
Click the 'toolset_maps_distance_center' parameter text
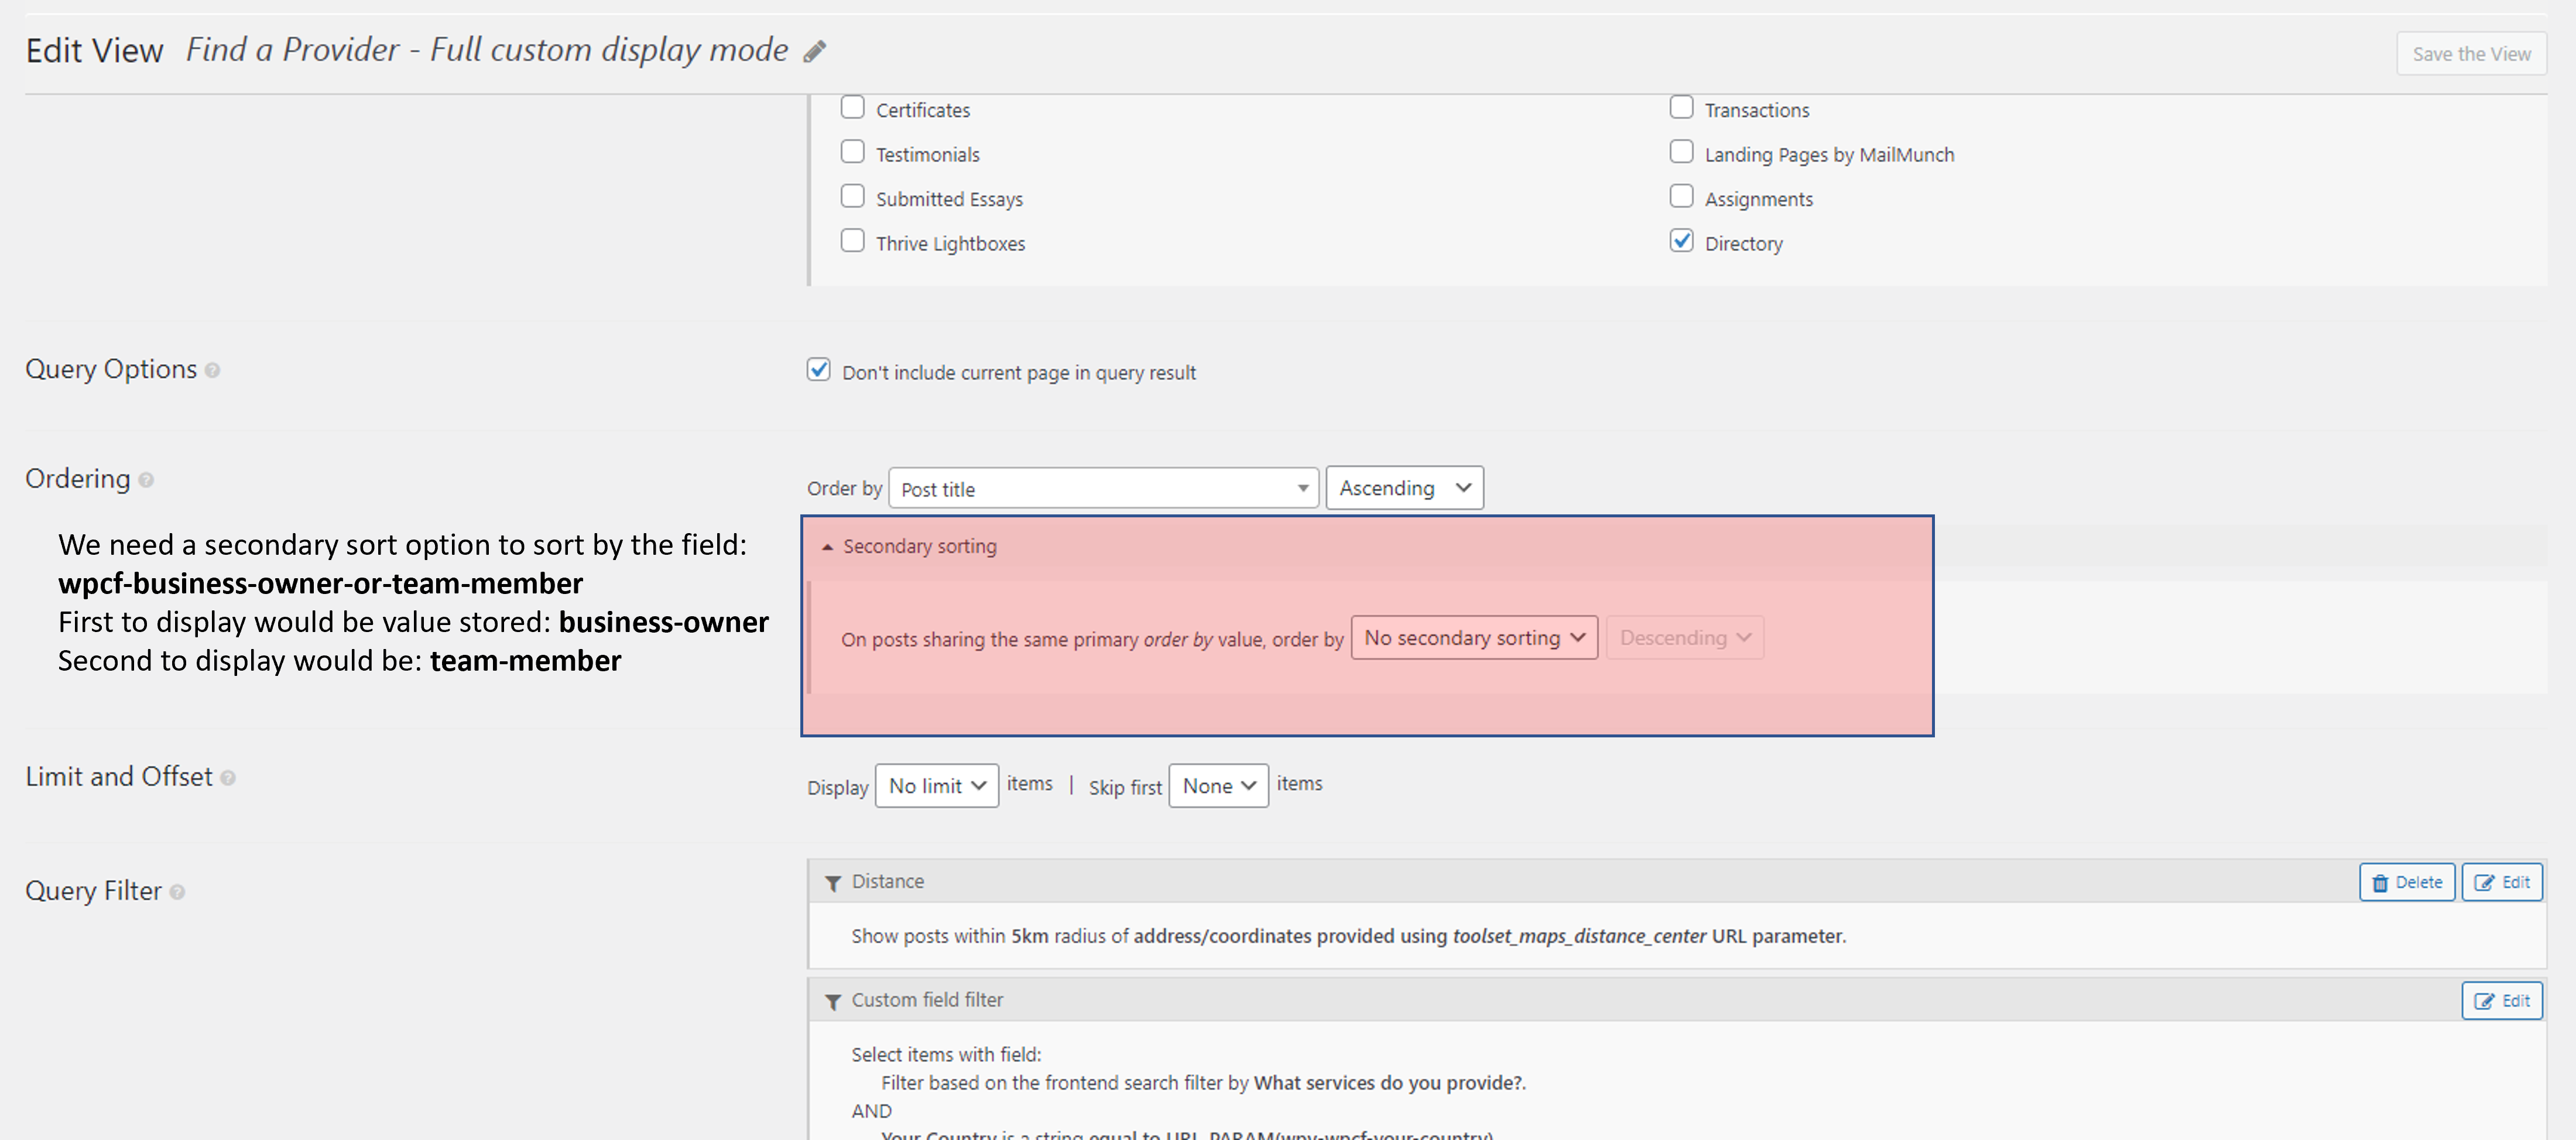click(x=1579, y=936)
